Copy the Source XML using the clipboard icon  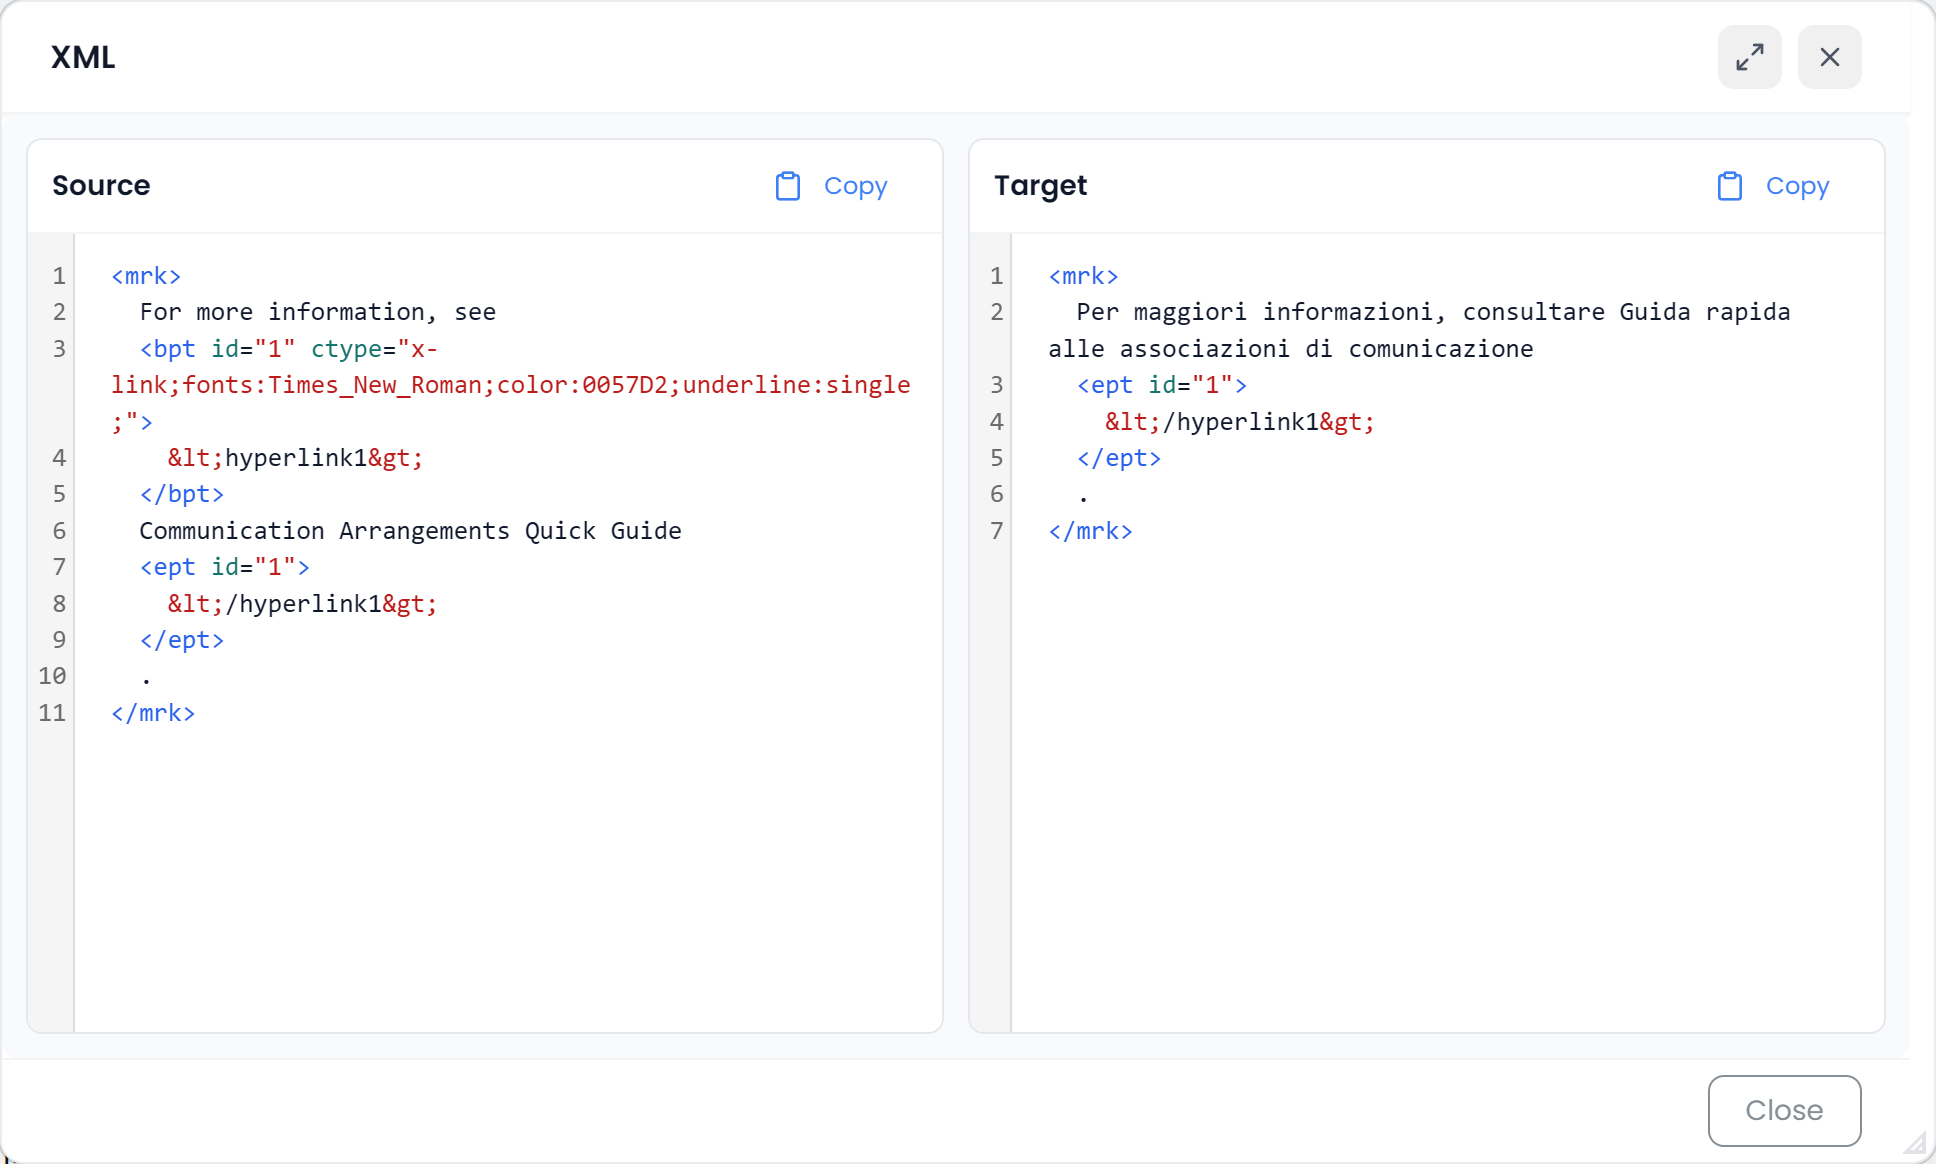[x=788, y=186]
